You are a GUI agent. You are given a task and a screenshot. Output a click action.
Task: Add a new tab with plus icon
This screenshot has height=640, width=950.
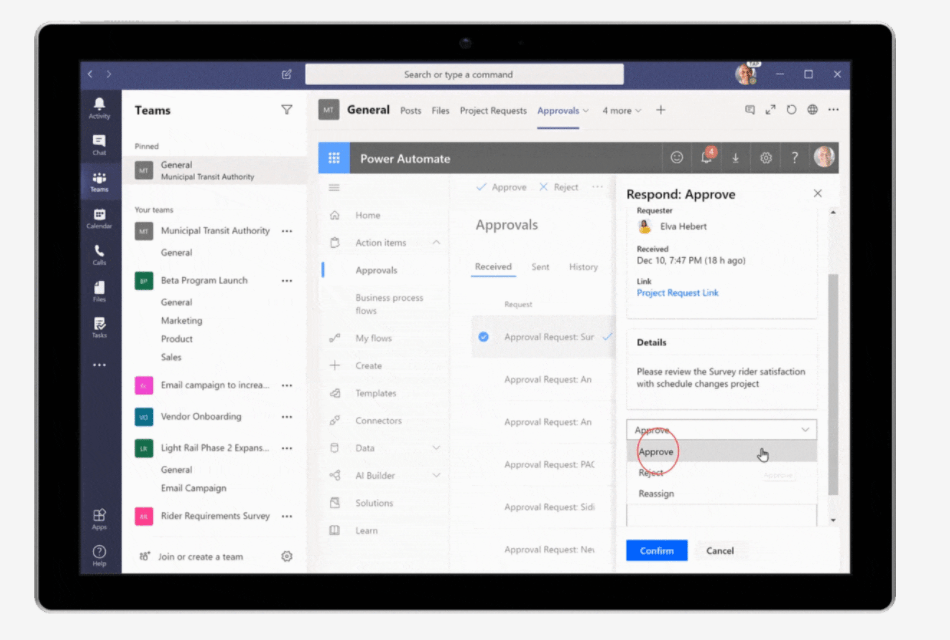pos(660,110)
